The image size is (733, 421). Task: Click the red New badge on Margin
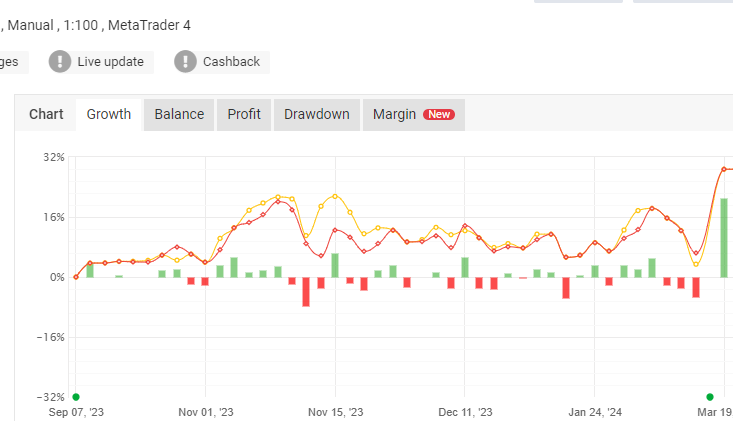click(x=439, y=114)
